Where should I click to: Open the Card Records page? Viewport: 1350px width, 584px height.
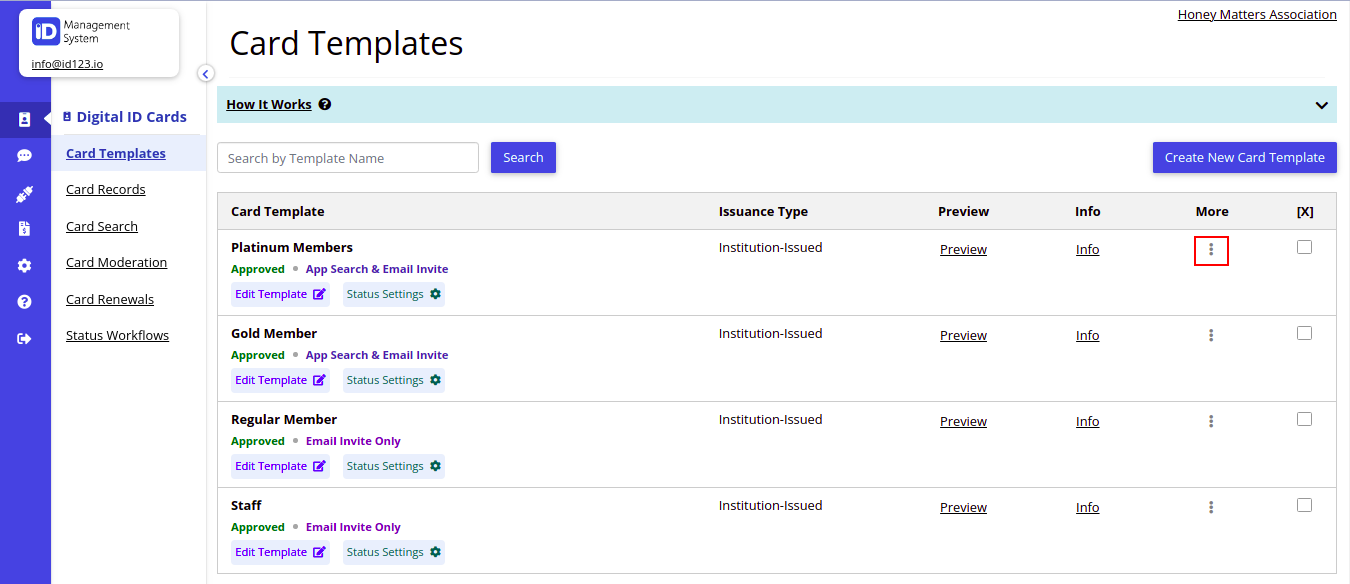click(x=105, y=189)
